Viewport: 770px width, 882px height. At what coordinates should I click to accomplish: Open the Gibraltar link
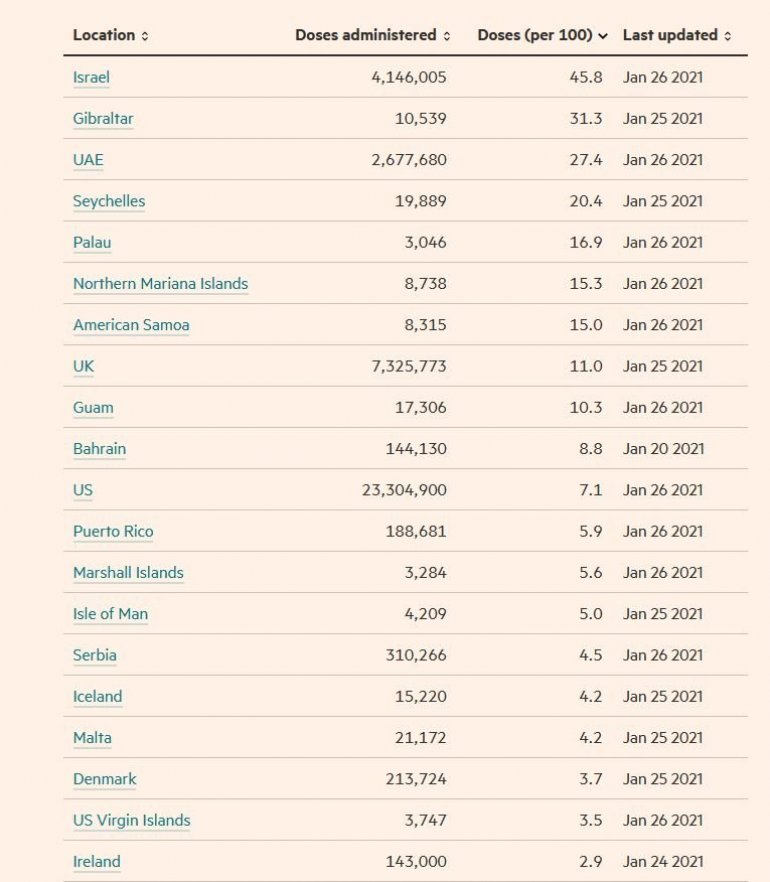click(x=103, y=118)
